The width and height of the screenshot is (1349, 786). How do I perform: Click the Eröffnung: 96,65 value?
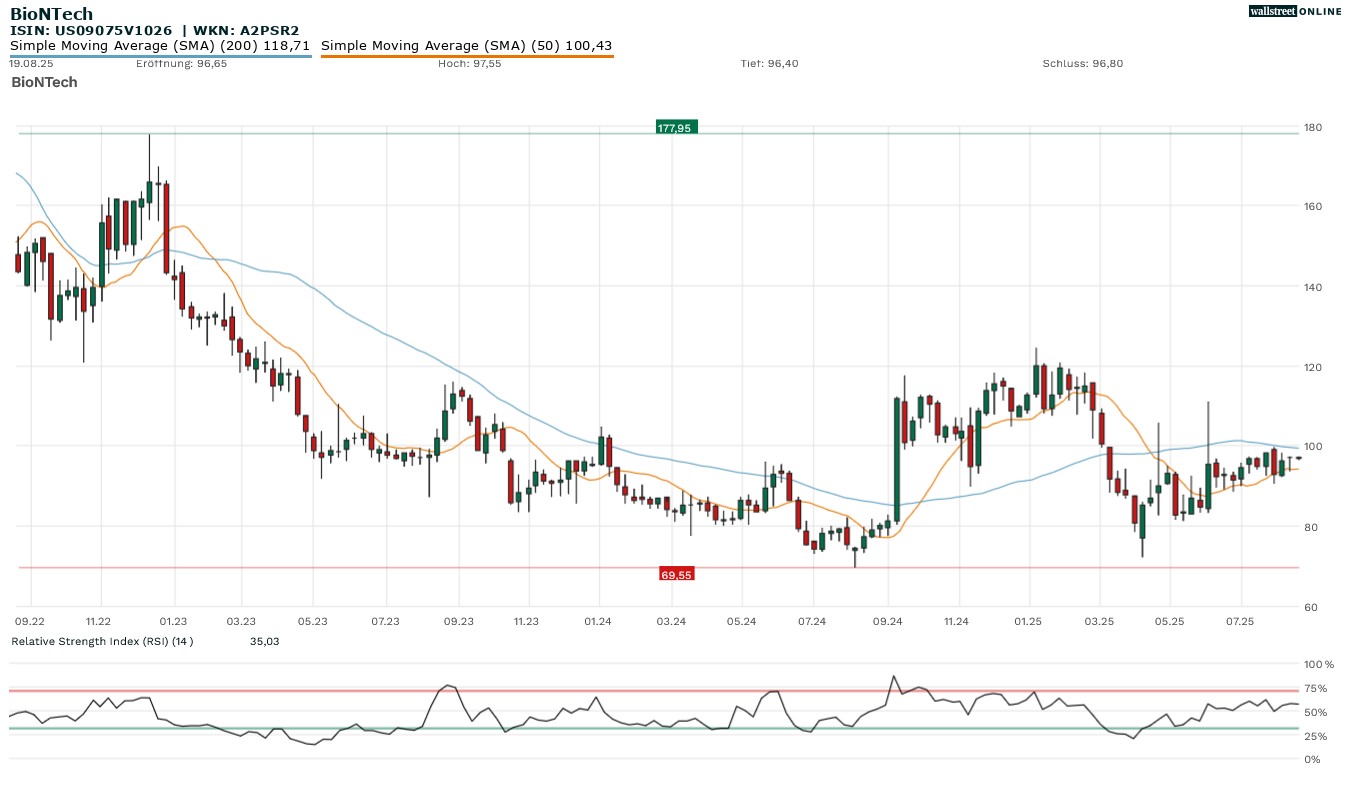click(181, 63)
